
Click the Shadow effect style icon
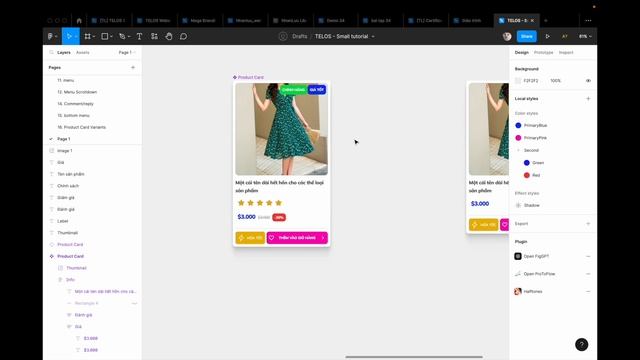point(518,205)
